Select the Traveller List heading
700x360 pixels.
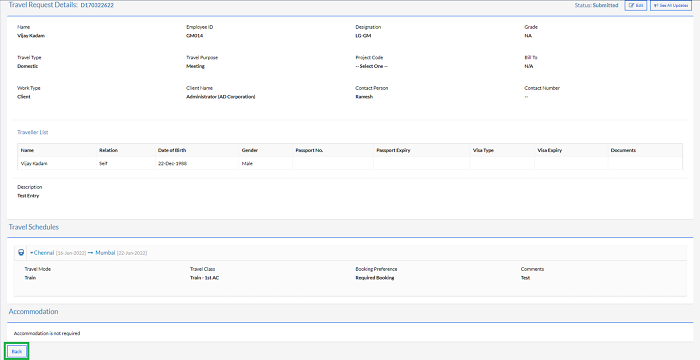point(33,132)
